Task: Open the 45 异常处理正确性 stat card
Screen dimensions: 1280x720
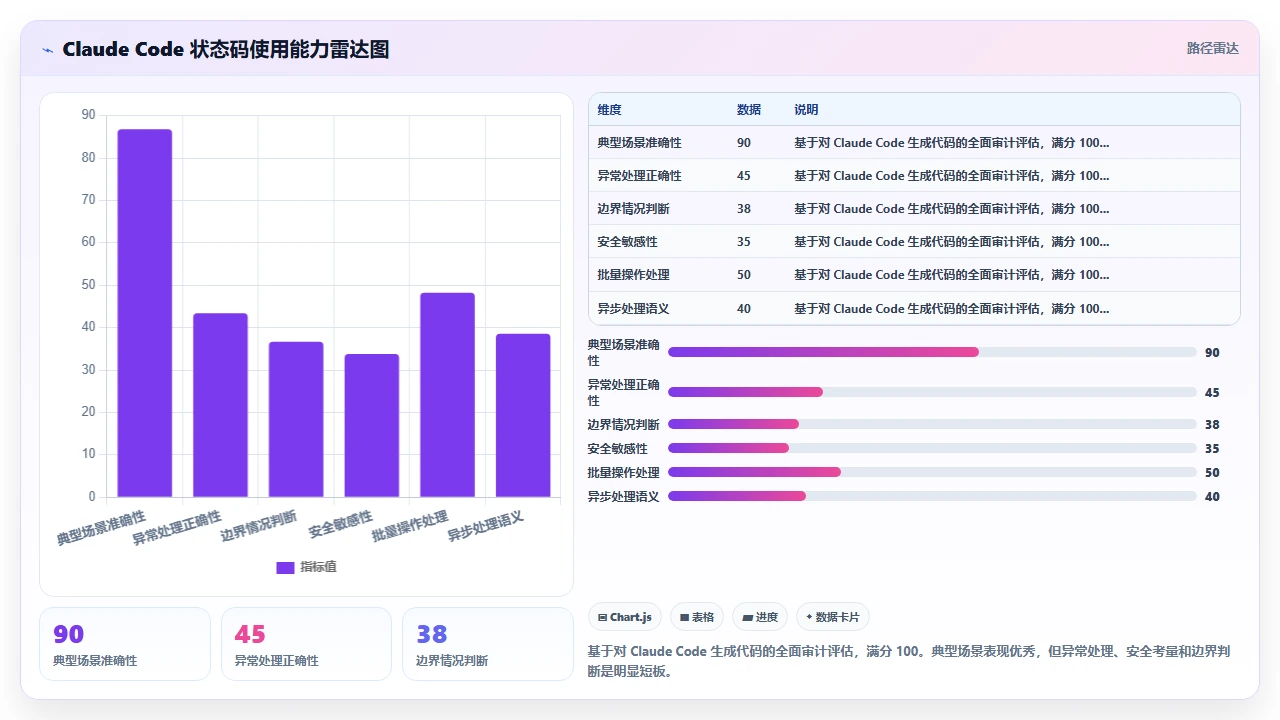Action: point(306,644)
